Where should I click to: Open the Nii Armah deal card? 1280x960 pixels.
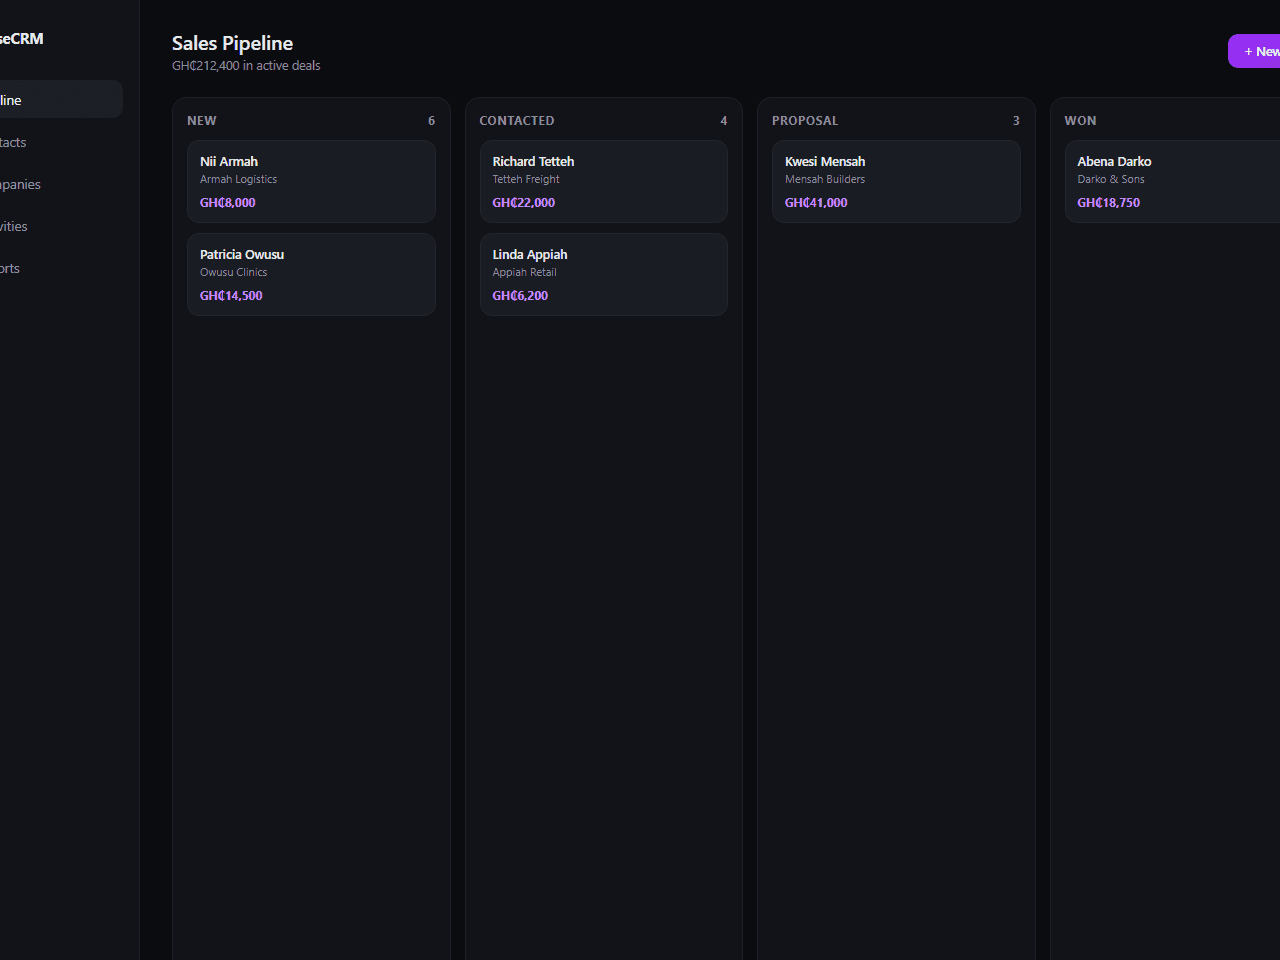(x=311, y=181)
